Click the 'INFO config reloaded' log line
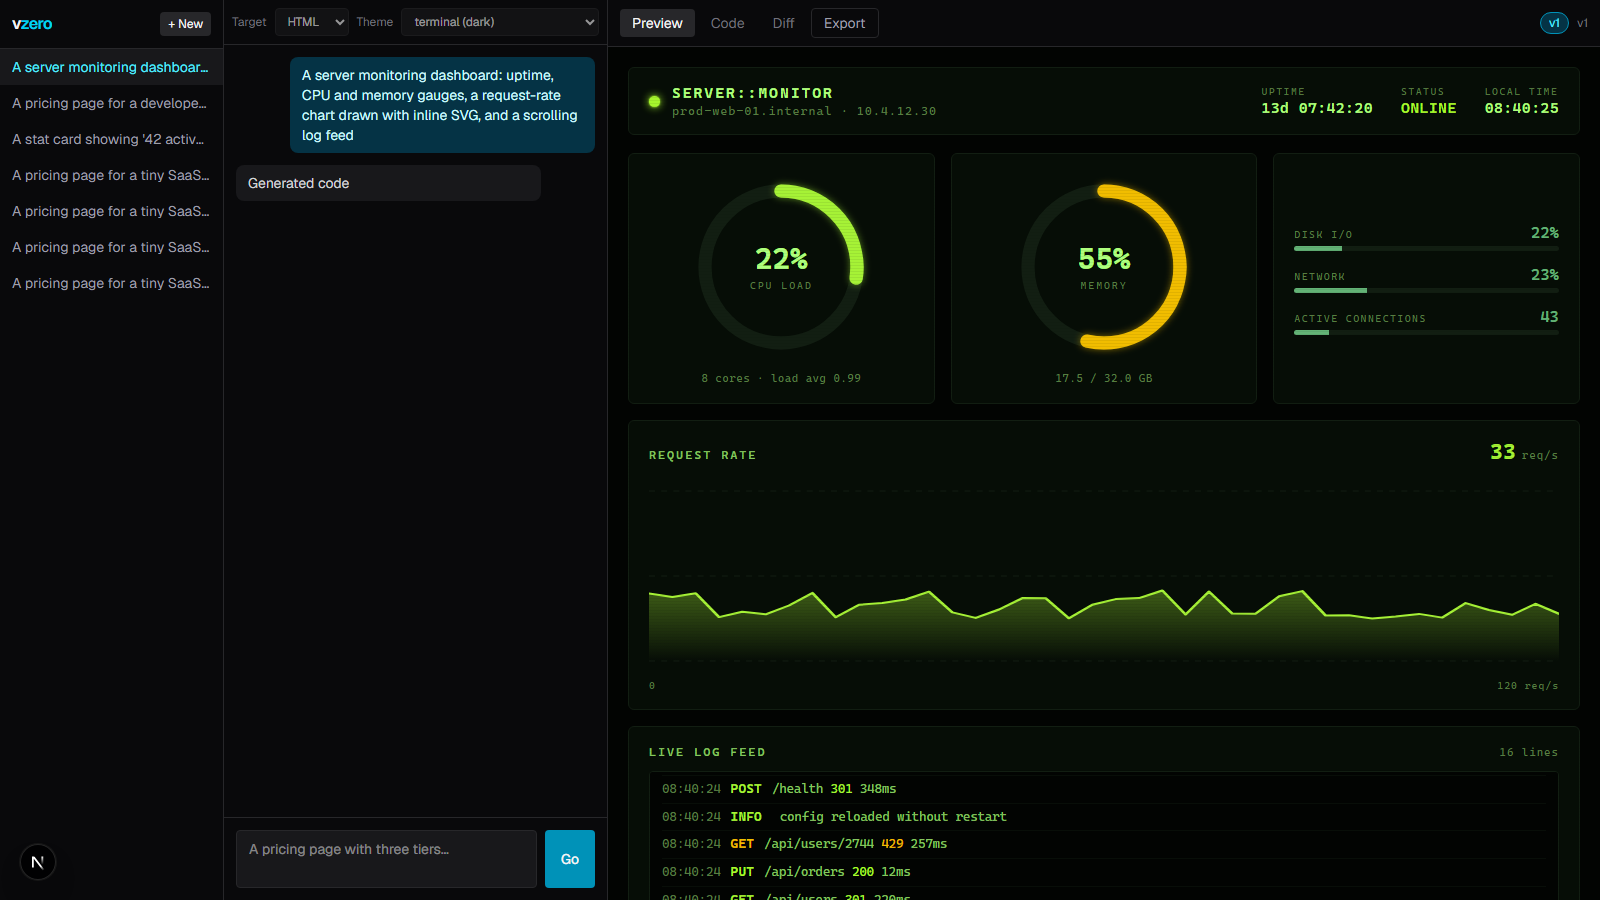The height and width of the screenshot is (900, 1600). pos(1104,817)
